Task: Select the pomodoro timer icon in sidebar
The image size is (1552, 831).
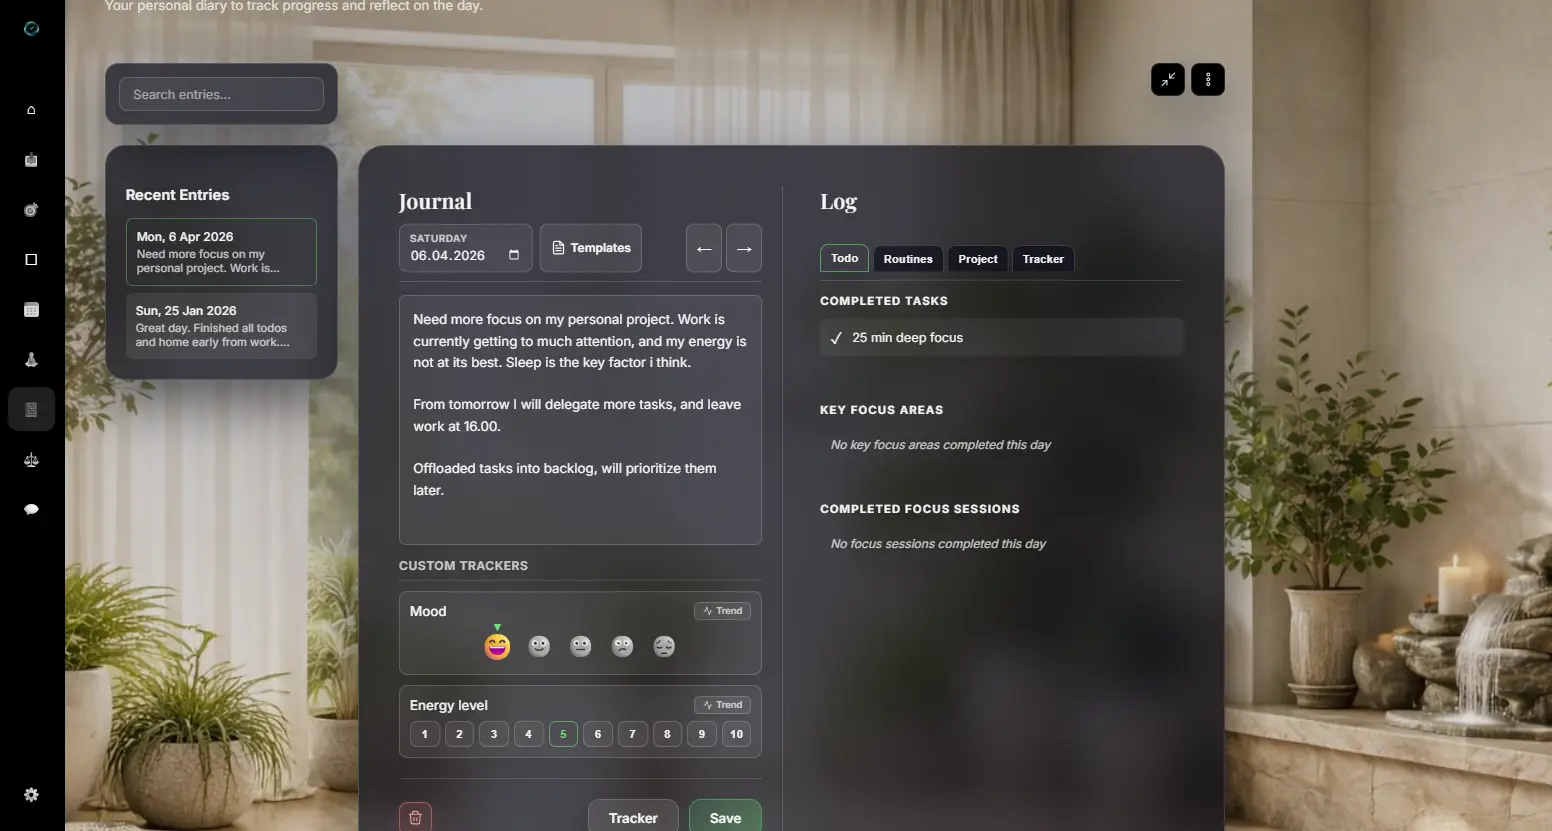Action: click(x=31, y=160)
